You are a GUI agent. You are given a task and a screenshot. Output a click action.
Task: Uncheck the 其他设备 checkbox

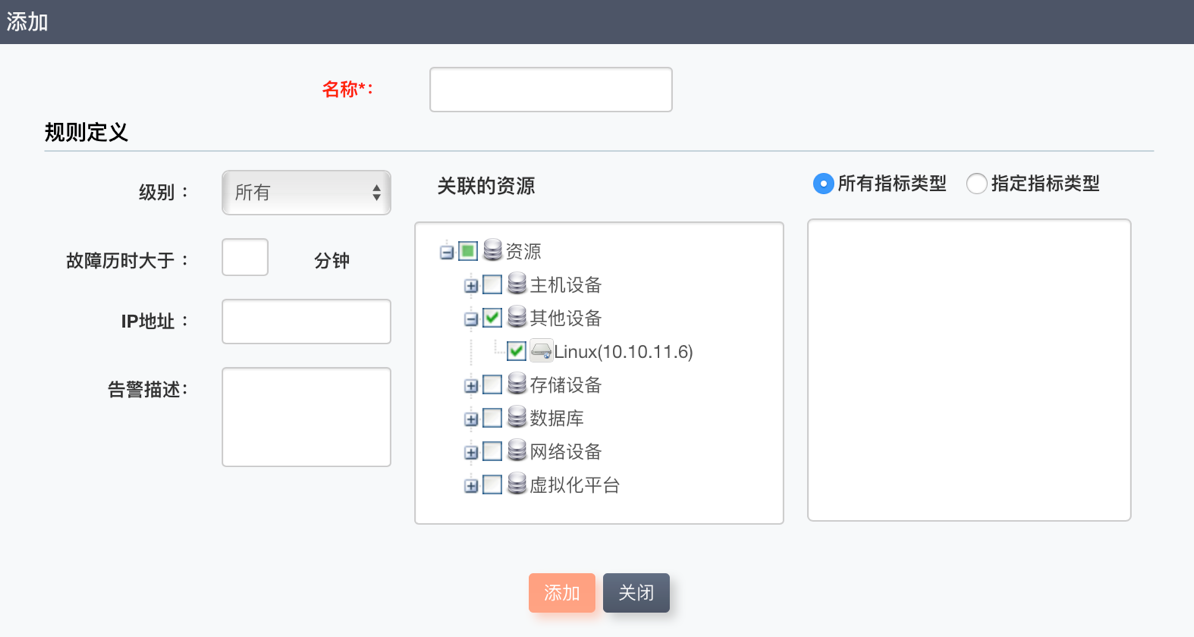(492, 318)
